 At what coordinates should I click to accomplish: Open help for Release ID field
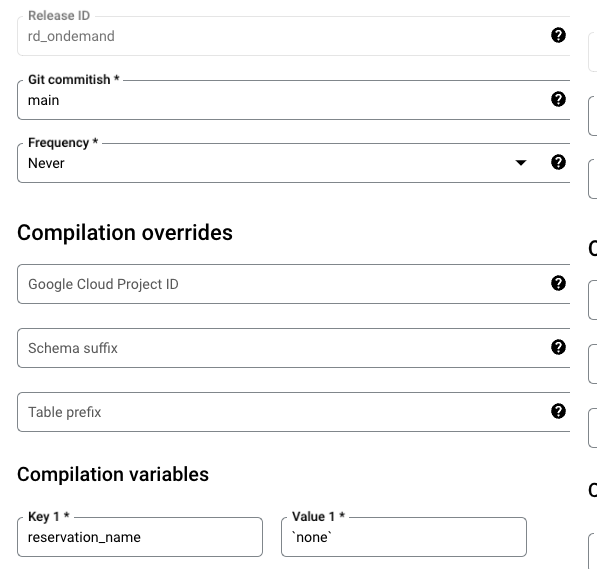pos(558,35)
